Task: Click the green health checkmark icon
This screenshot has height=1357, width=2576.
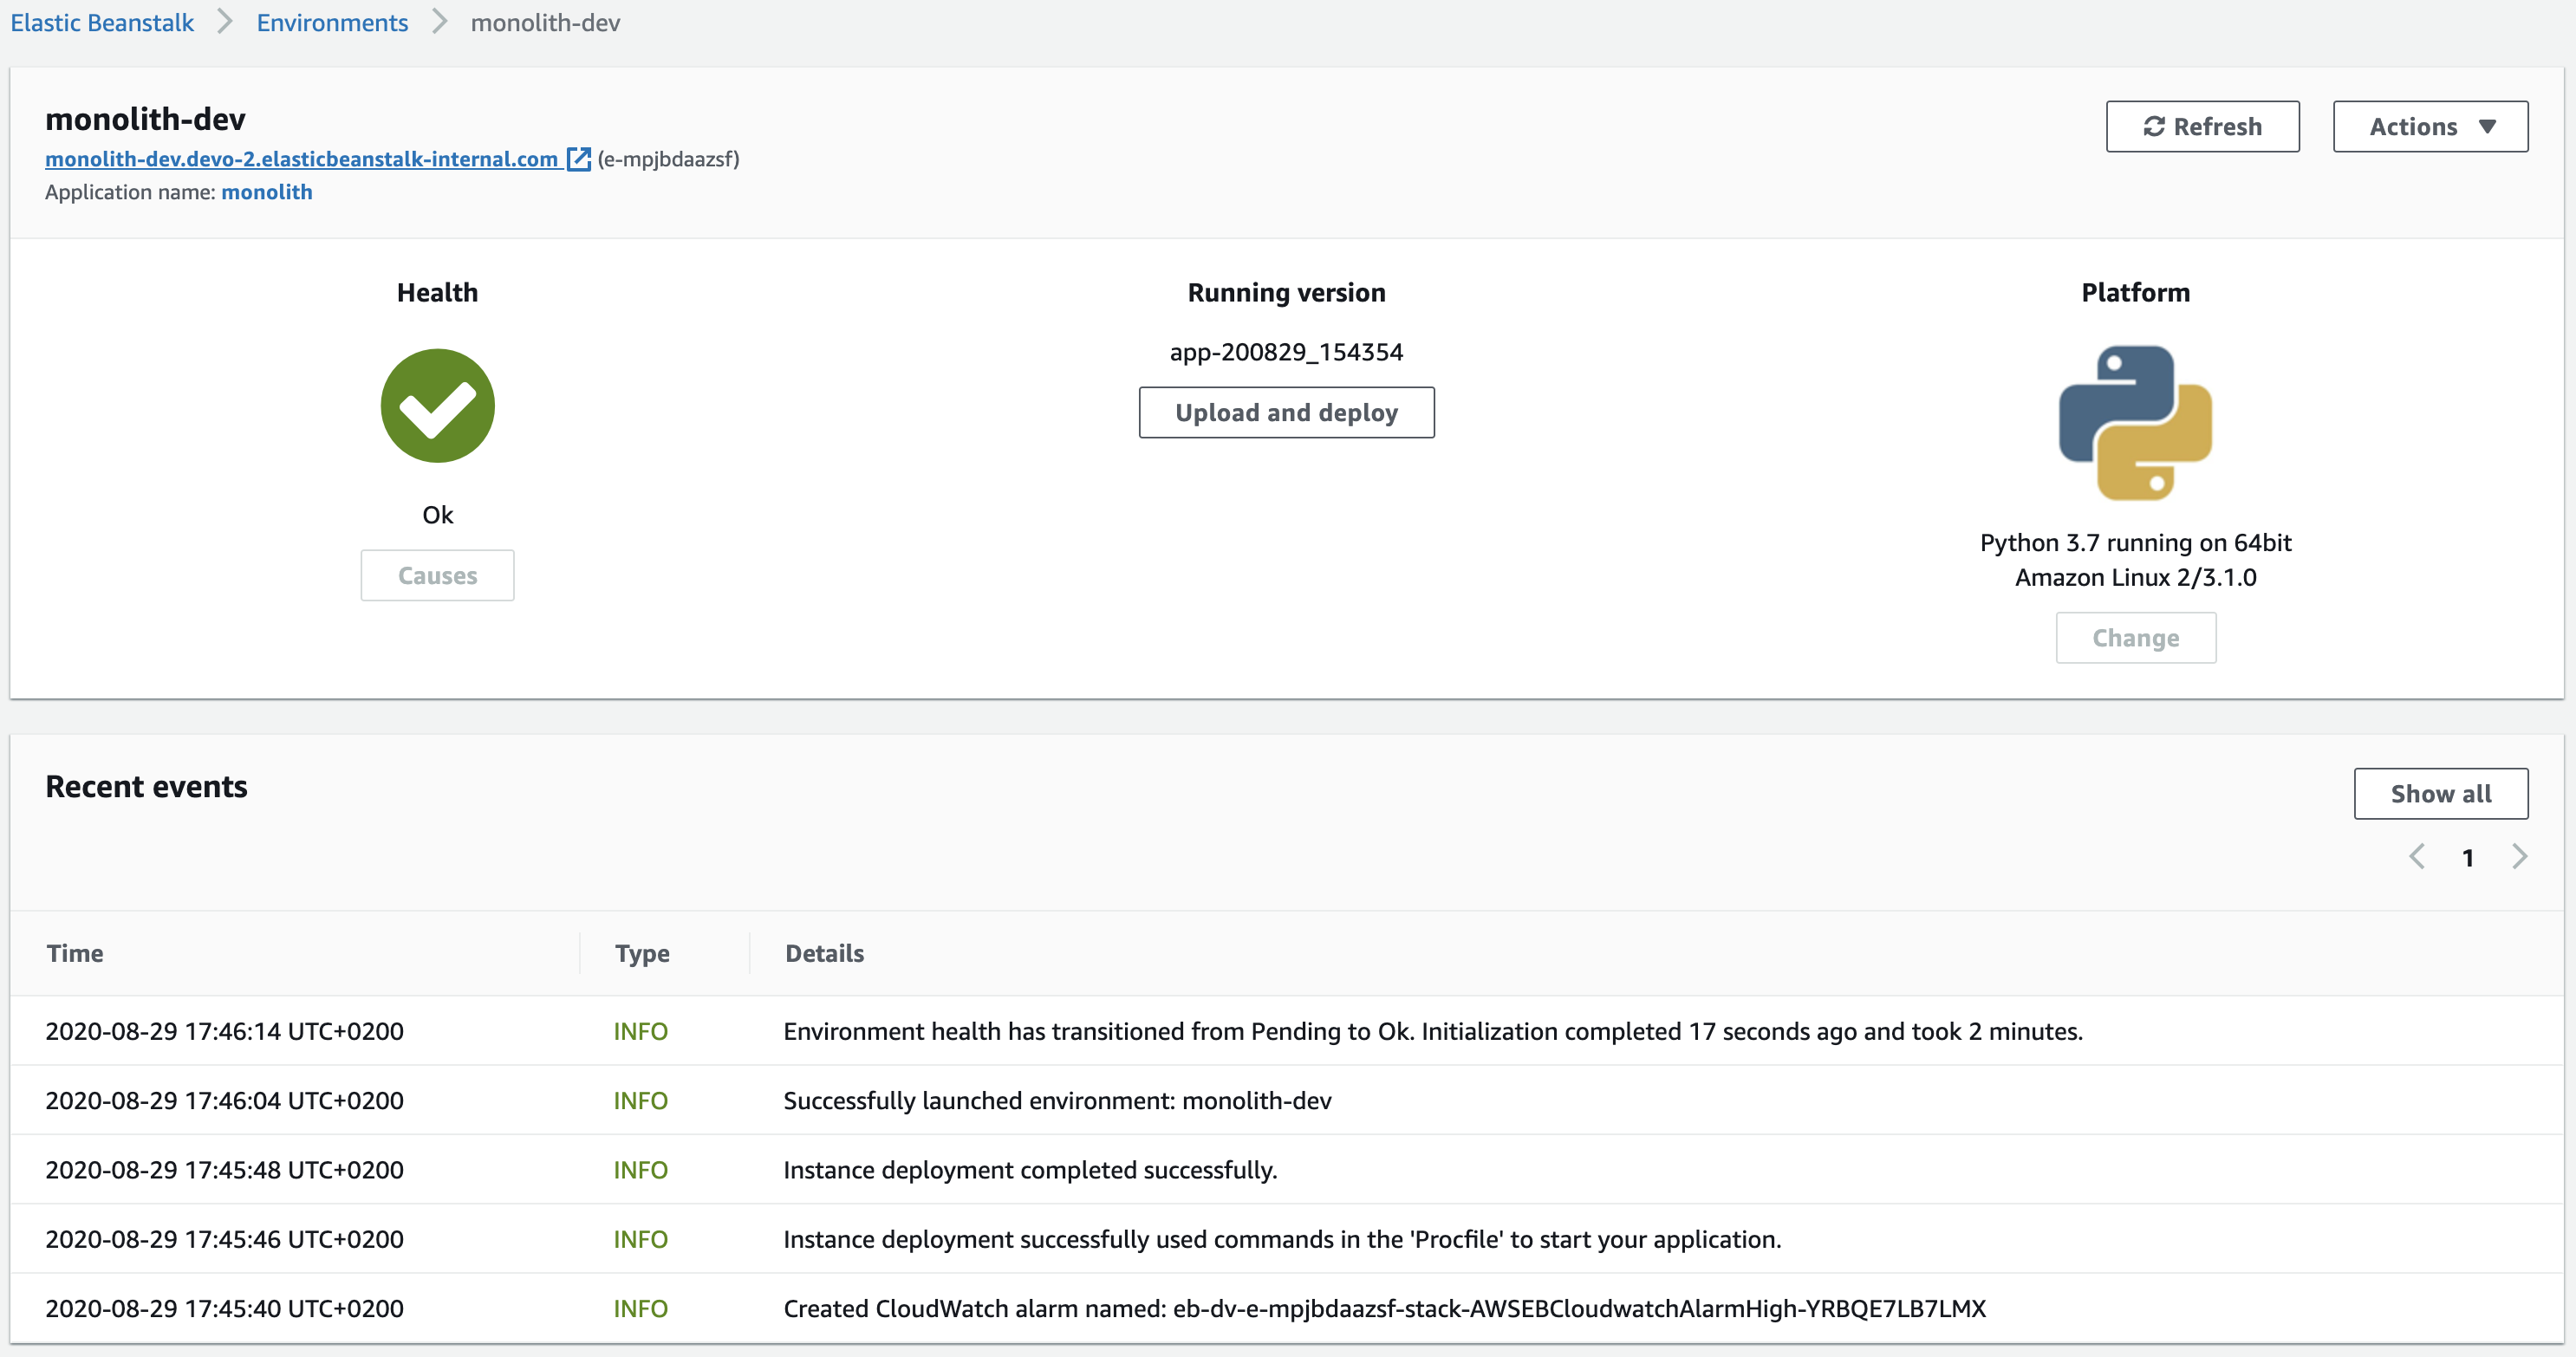Action: [437, 406]
